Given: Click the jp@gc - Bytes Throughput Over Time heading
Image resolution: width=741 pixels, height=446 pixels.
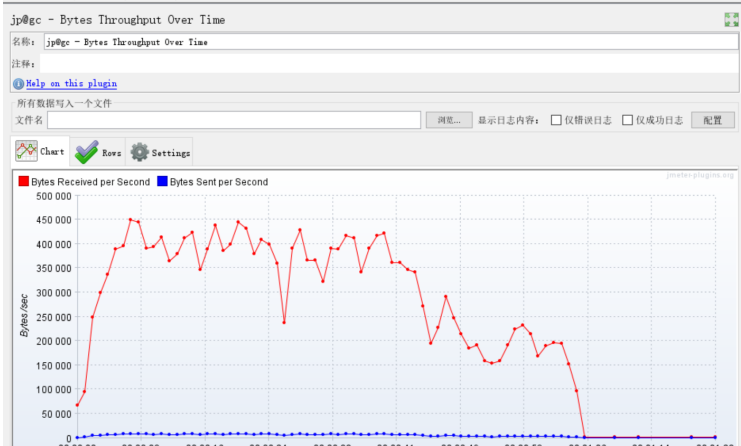Looking at the screenshot, I should click(x=118, y=20).
